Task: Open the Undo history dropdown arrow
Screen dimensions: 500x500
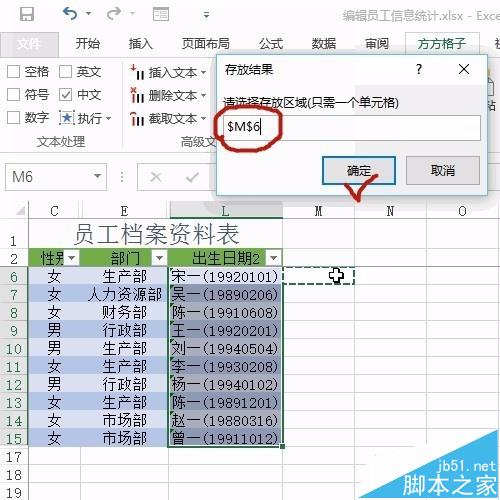Action: [88, 14]
